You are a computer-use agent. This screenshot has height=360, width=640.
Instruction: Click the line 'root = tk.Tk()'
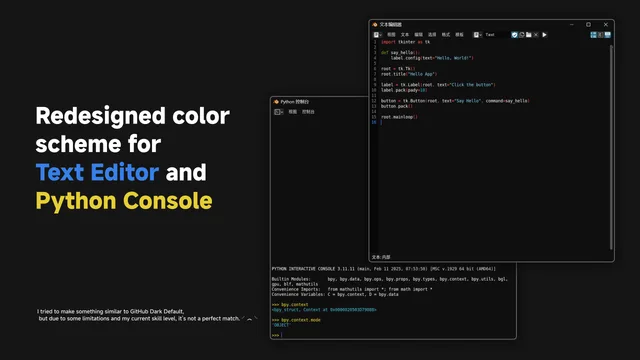click(x=398, y=69)
